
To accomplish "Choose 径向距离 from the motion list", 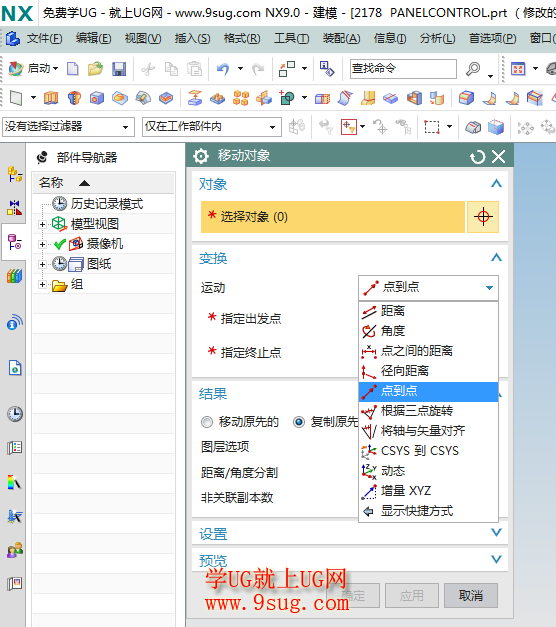I will tap(428, 371).
